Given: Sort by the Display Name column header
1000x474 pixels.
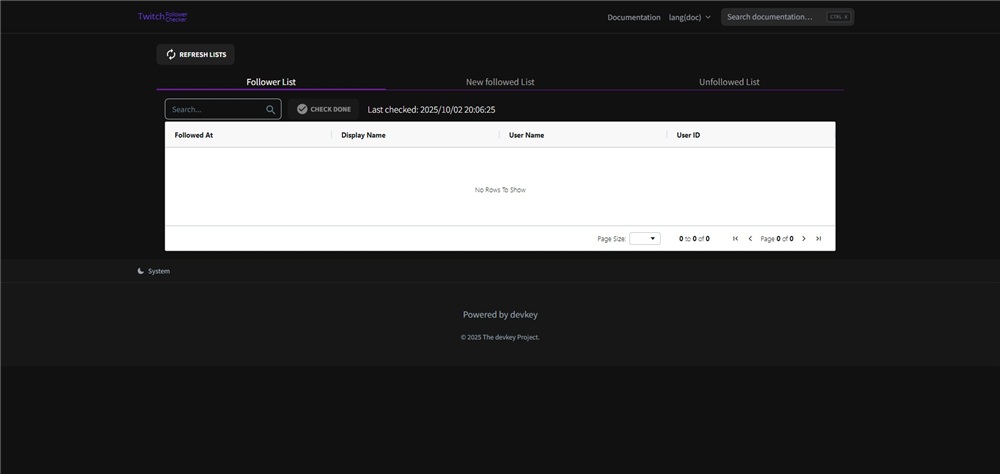Looking at the screenshot, I should click(363, 135).
